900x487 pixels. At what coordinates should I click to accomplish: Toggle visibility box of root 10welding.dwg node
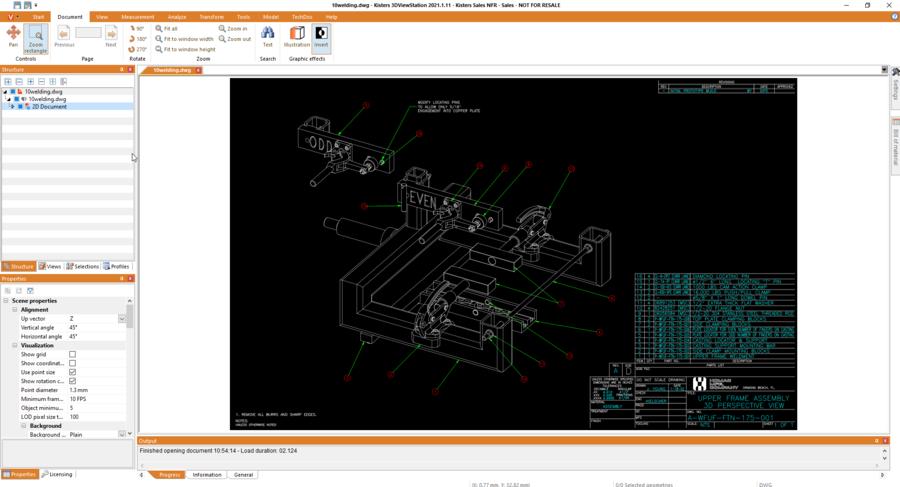point(13,91)
